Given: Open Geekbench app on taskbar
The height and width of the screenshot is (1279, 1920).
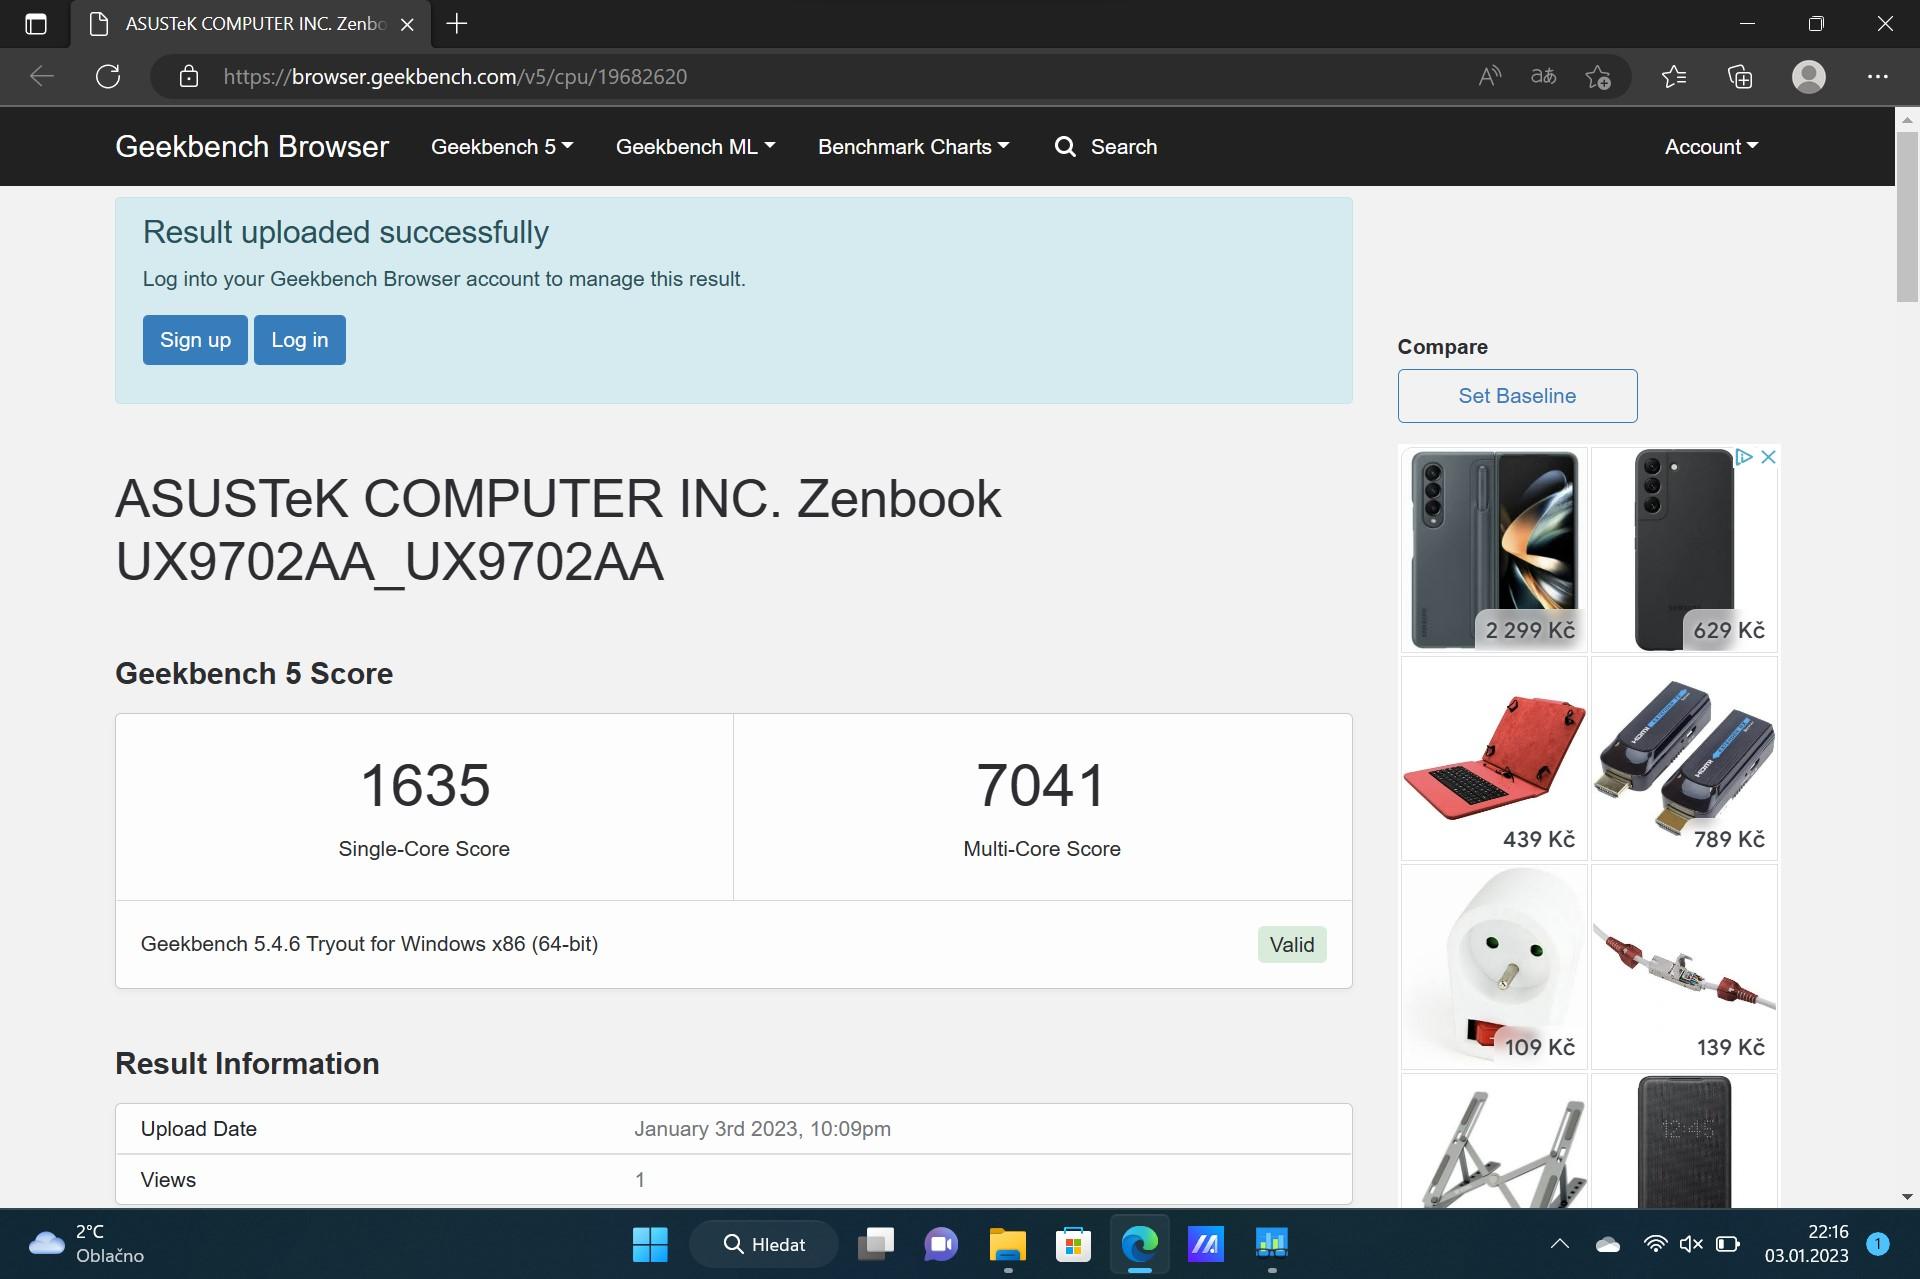Looking at the screenshot, I should (x=1271, y=1244).
